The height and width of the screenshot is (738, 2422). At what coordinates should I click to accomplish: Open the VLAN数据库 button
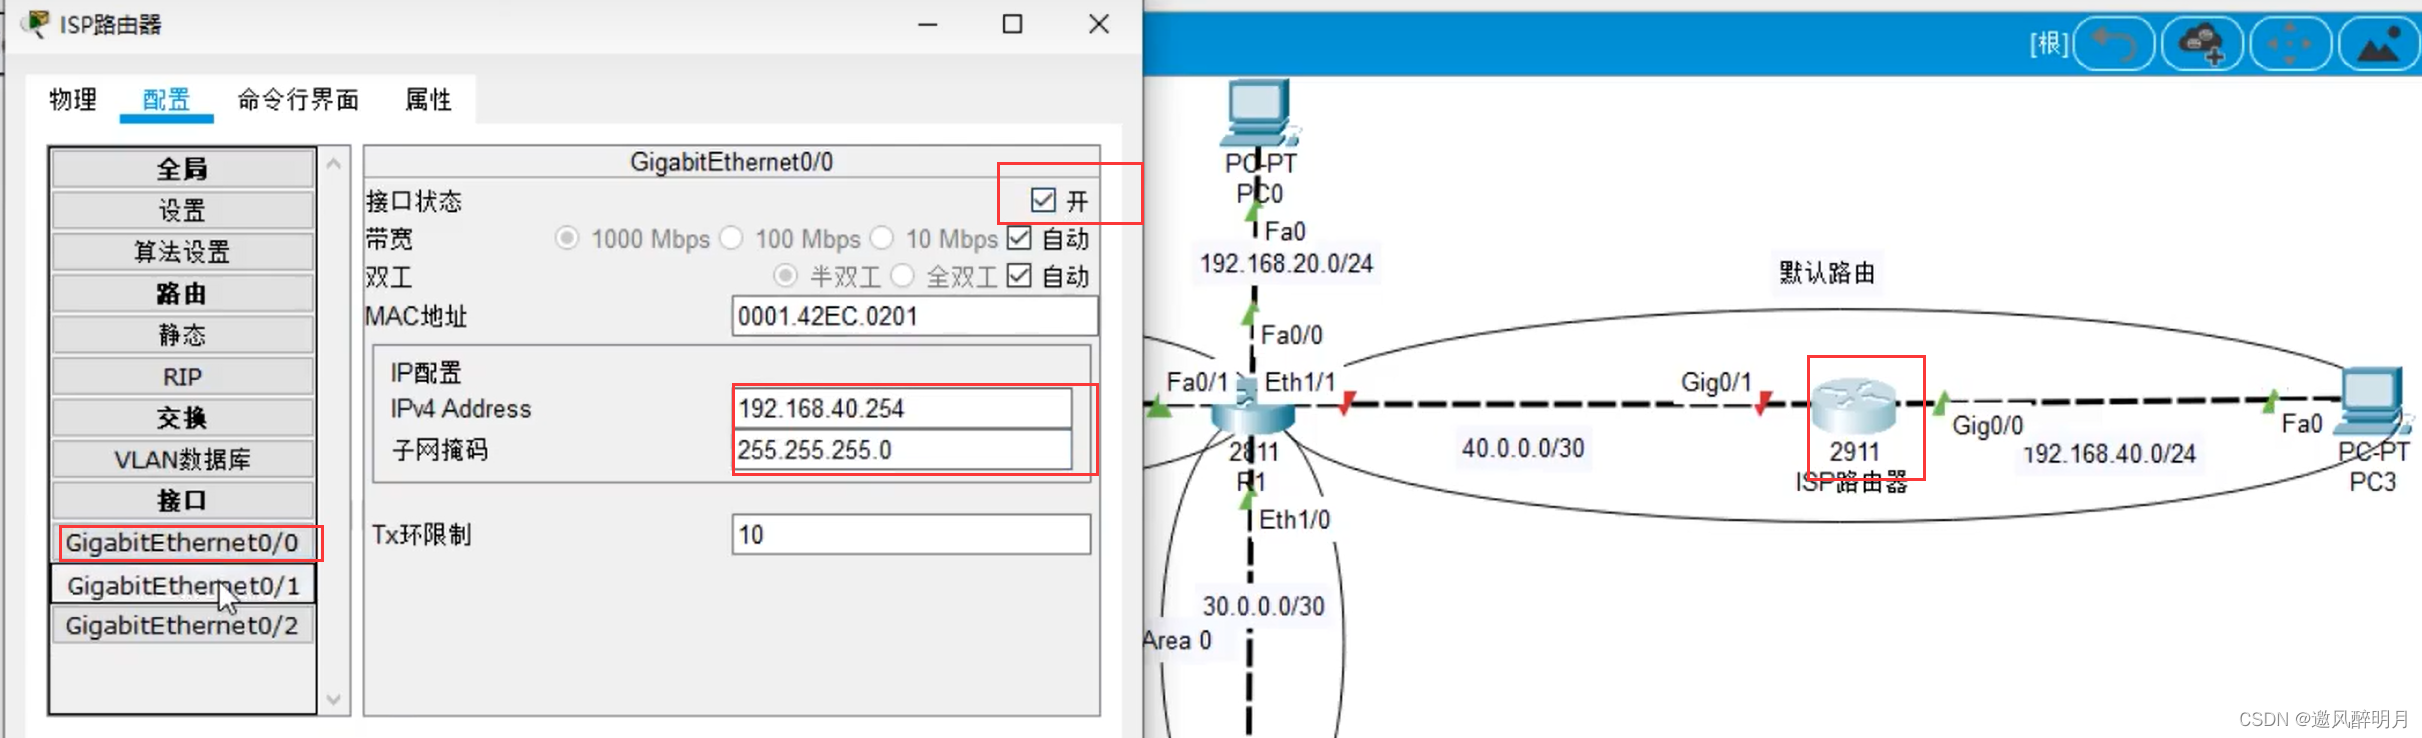click(x=182, y=459)
